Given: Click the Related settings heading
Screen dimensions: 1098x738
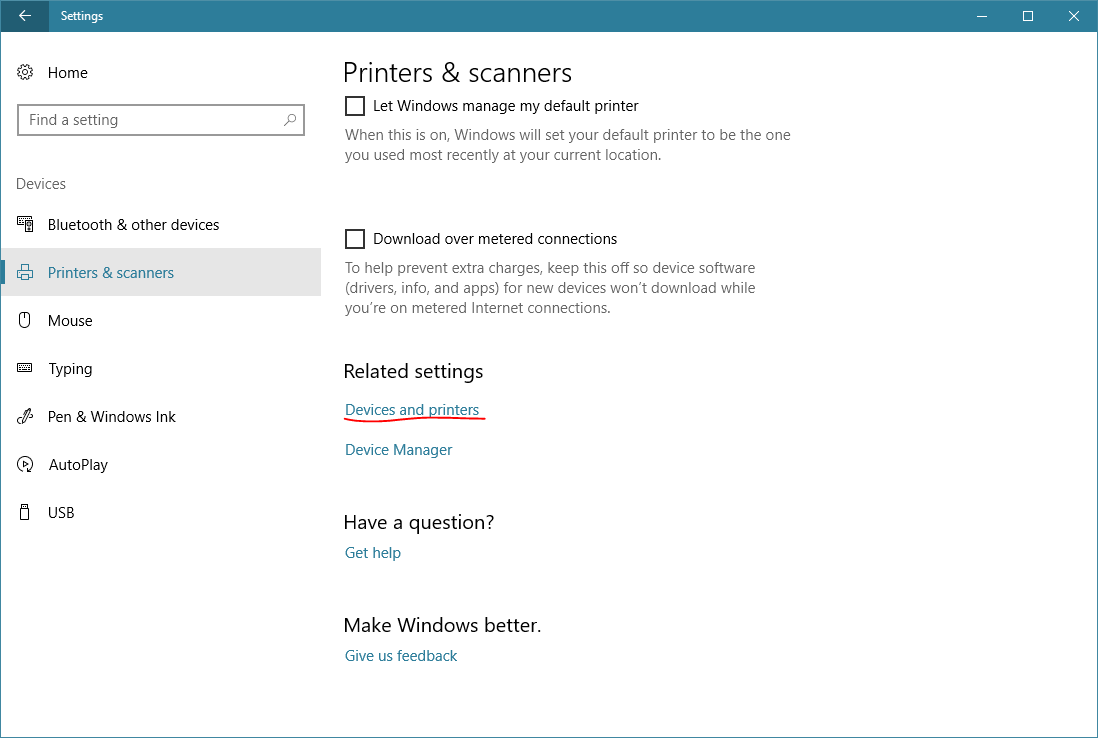Looking at the screenshot, I should point(413,371).
